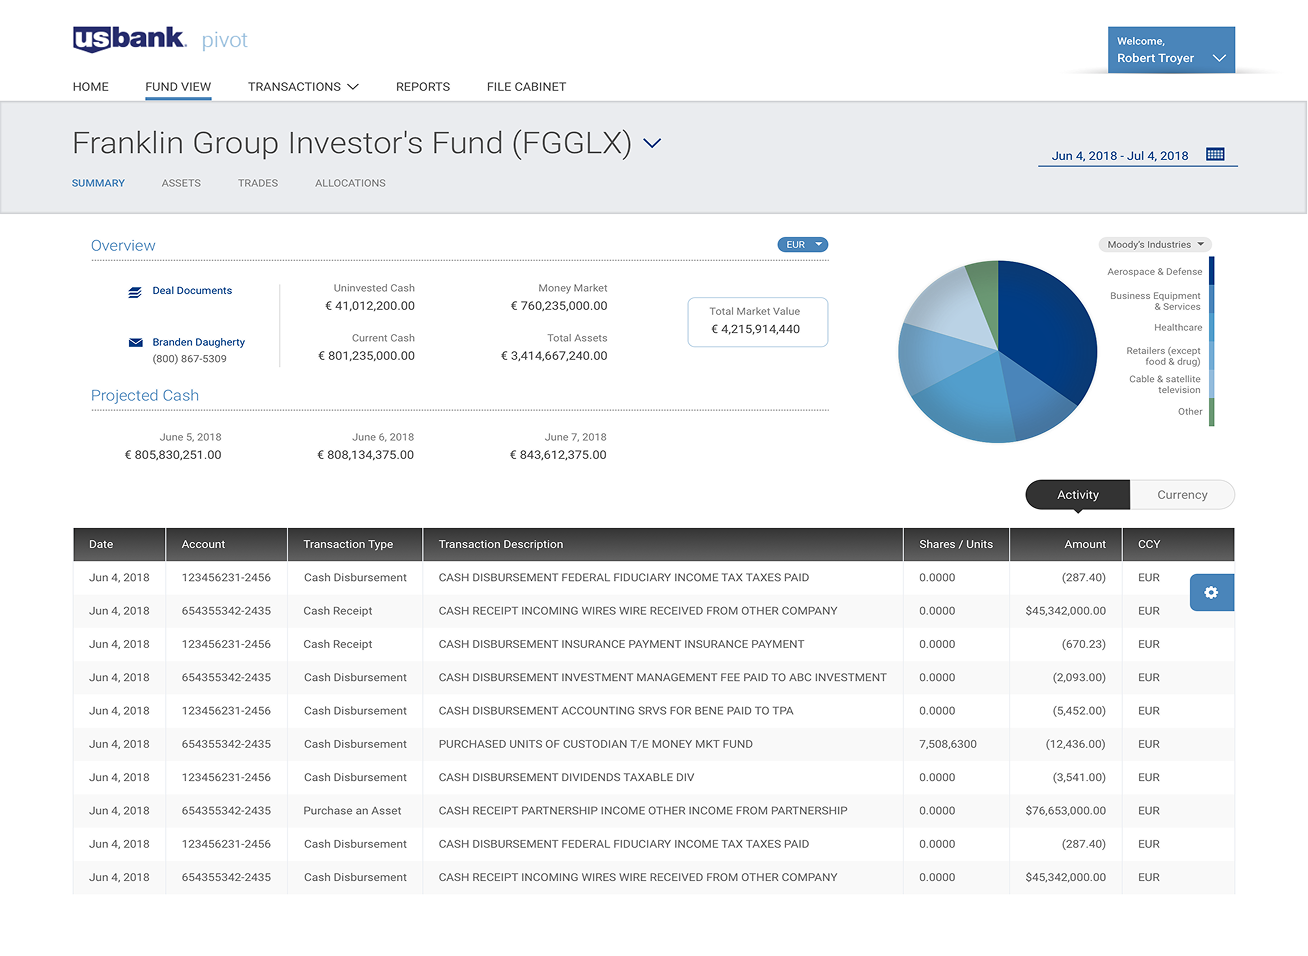
Task: Select the FUND VIEW menu item
Action: point(178,87)
